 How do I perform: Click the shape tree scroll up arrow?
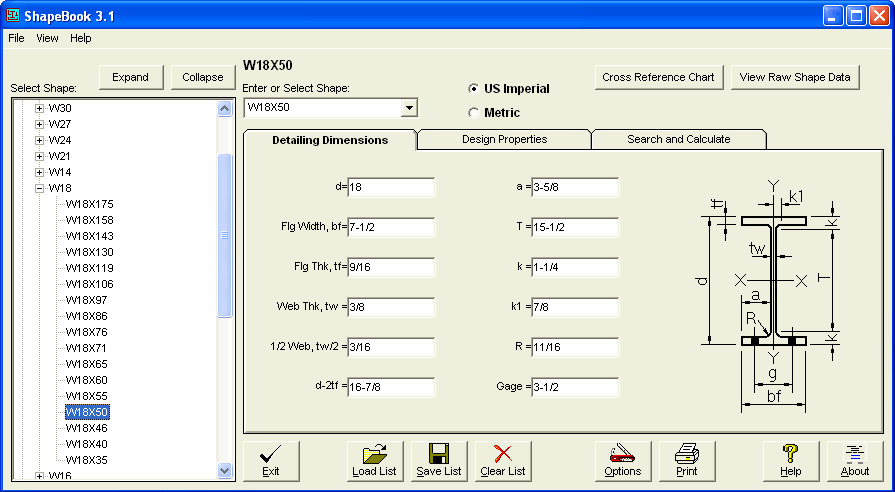pyautogui.click(x=224, y=108)
